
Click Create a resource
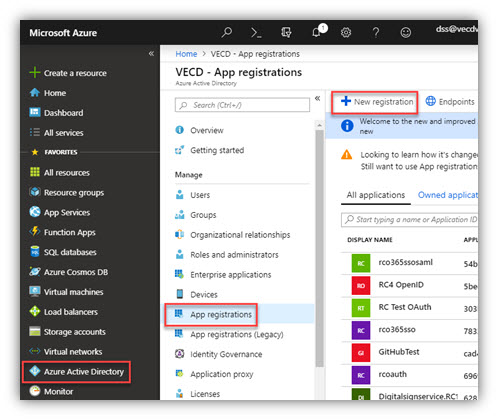(x=68, y=73)
